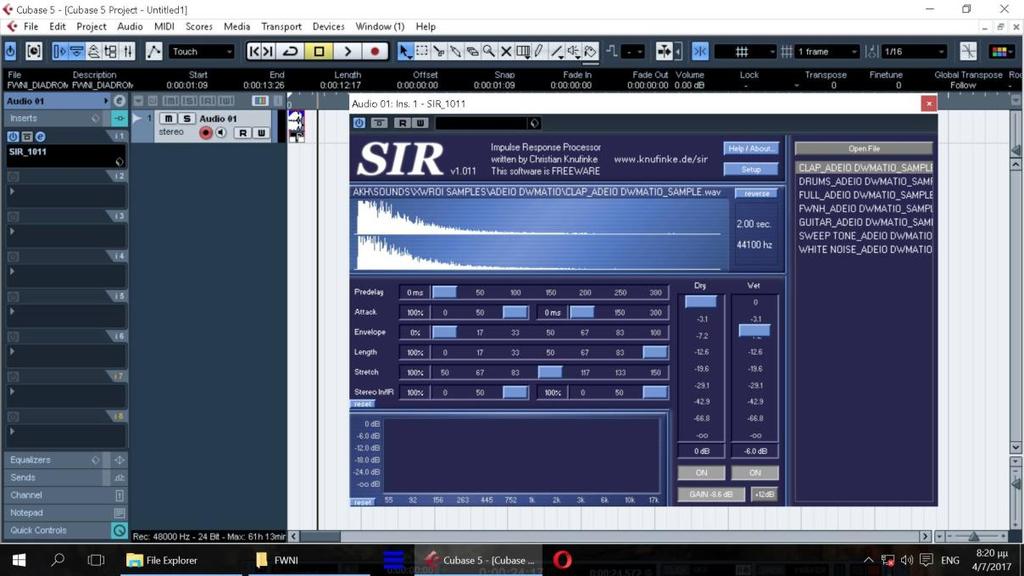
Task: Go to next marker in transport
Action: point(268,52)
